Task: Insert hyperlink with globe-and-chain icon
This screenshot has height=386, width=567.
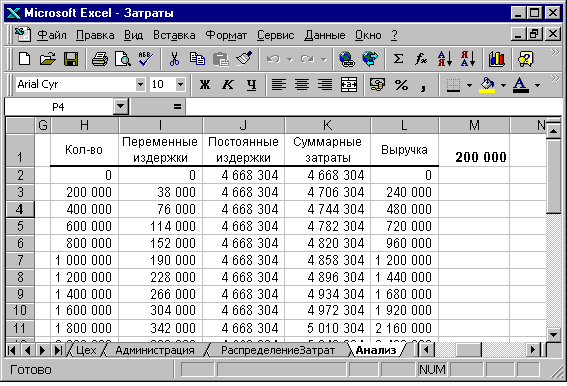Action: (x=346, y=59)
